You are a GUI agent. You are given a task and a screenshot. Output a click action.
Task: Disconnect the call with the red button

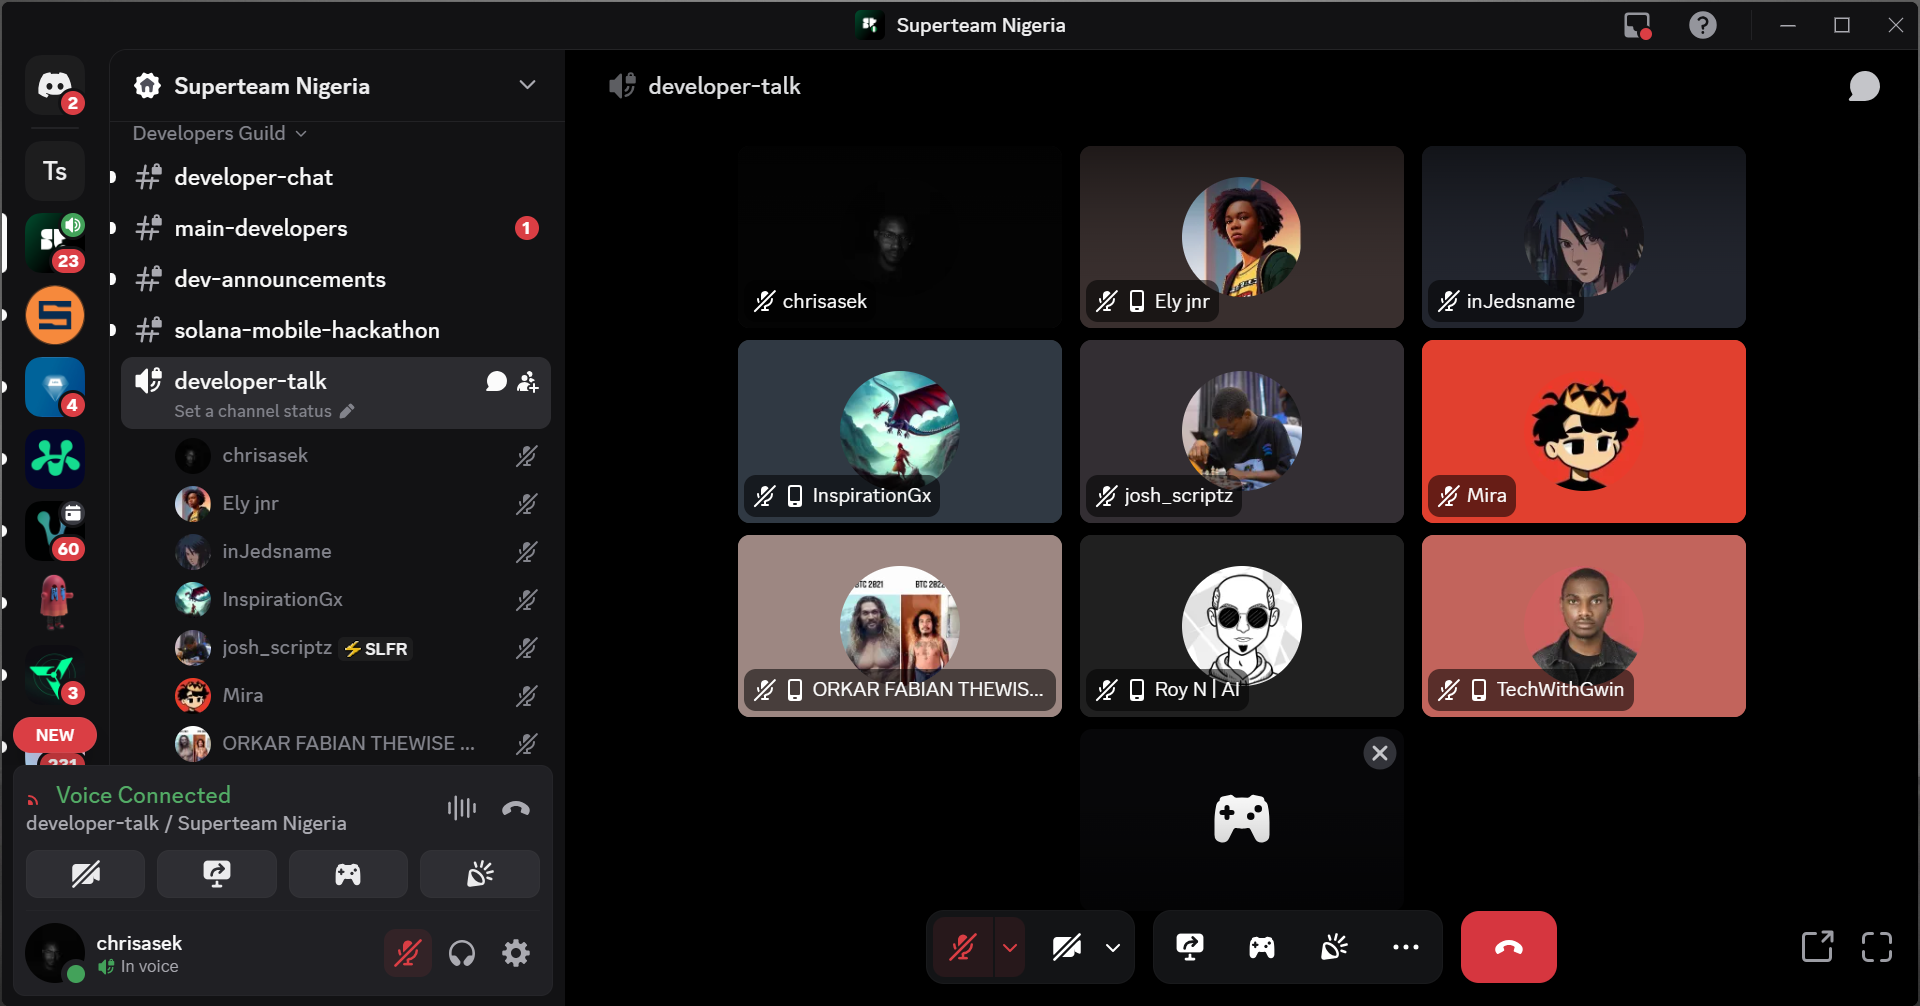pyautogui.click(x=1508, y=947)
